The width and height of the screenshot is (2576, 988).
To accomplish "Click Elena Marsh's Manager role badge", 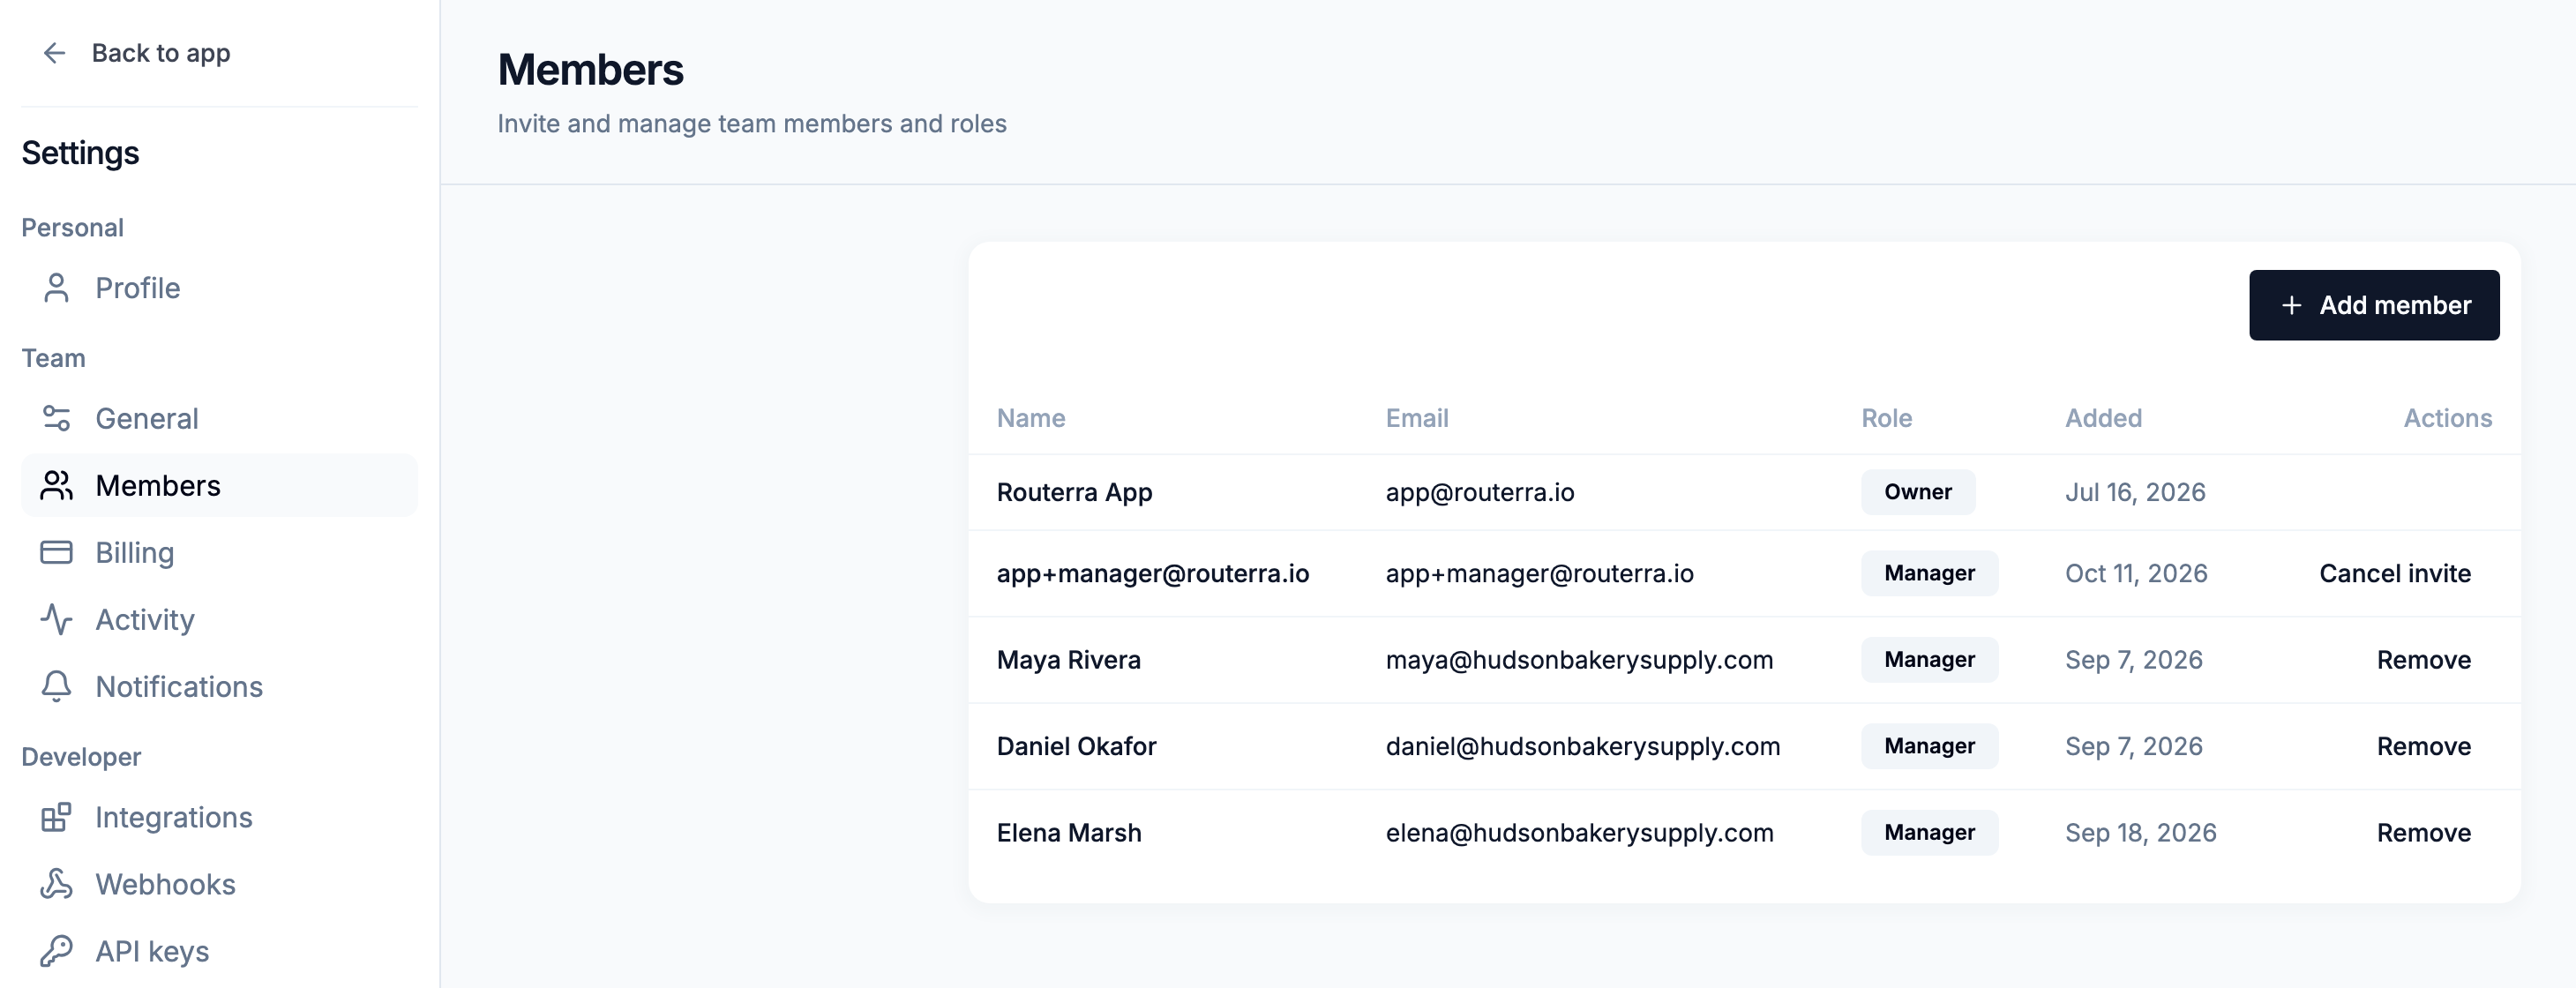I will point(1929,833).
